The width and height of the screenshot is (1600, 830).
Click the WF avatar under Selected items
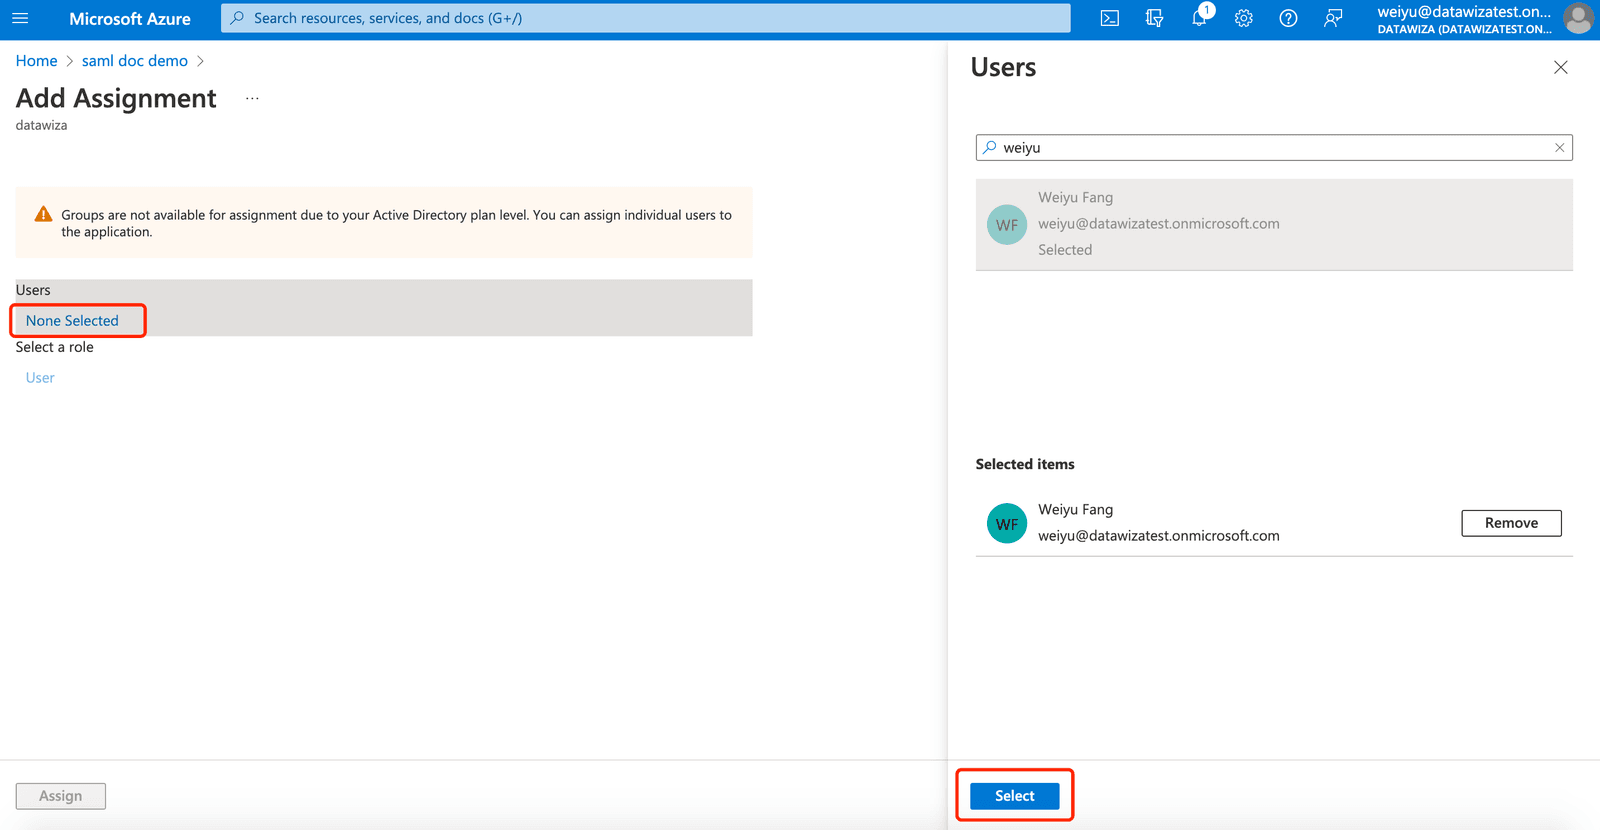click(1007, 523)
